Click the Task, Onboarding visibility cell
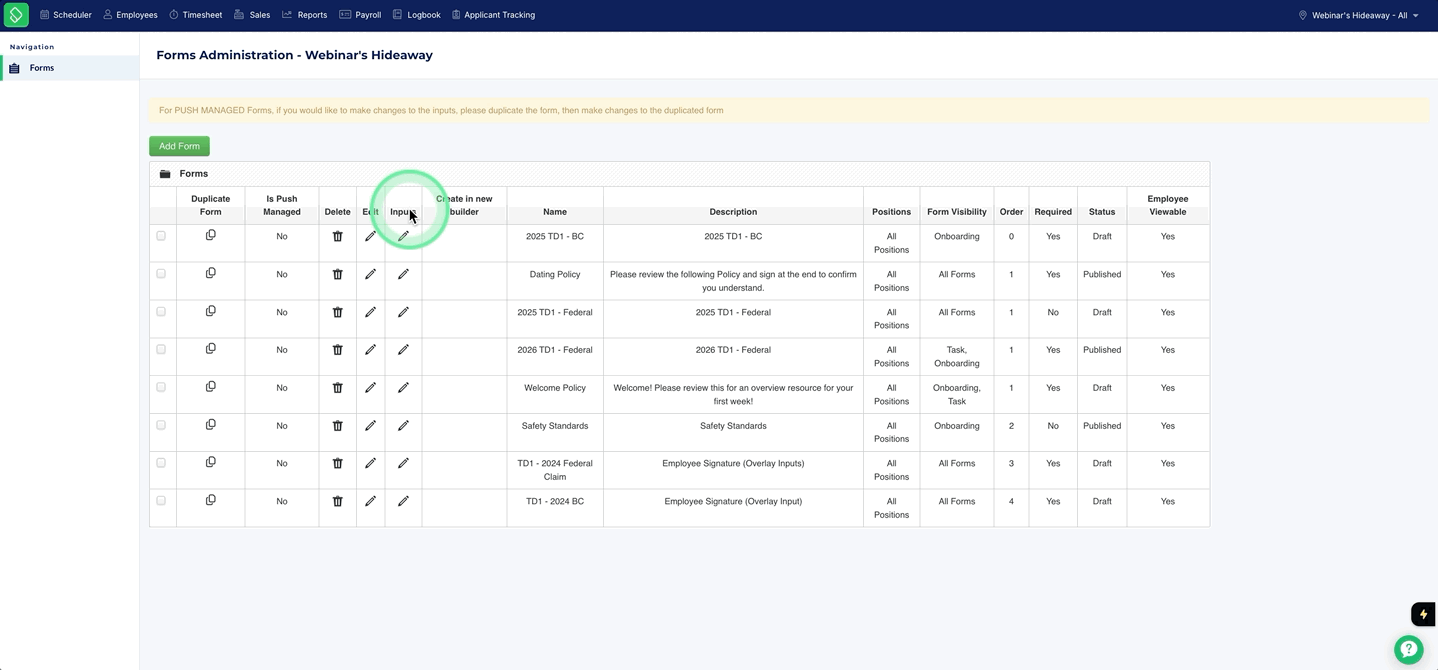Screen dimensions: 1438x670 957,357
